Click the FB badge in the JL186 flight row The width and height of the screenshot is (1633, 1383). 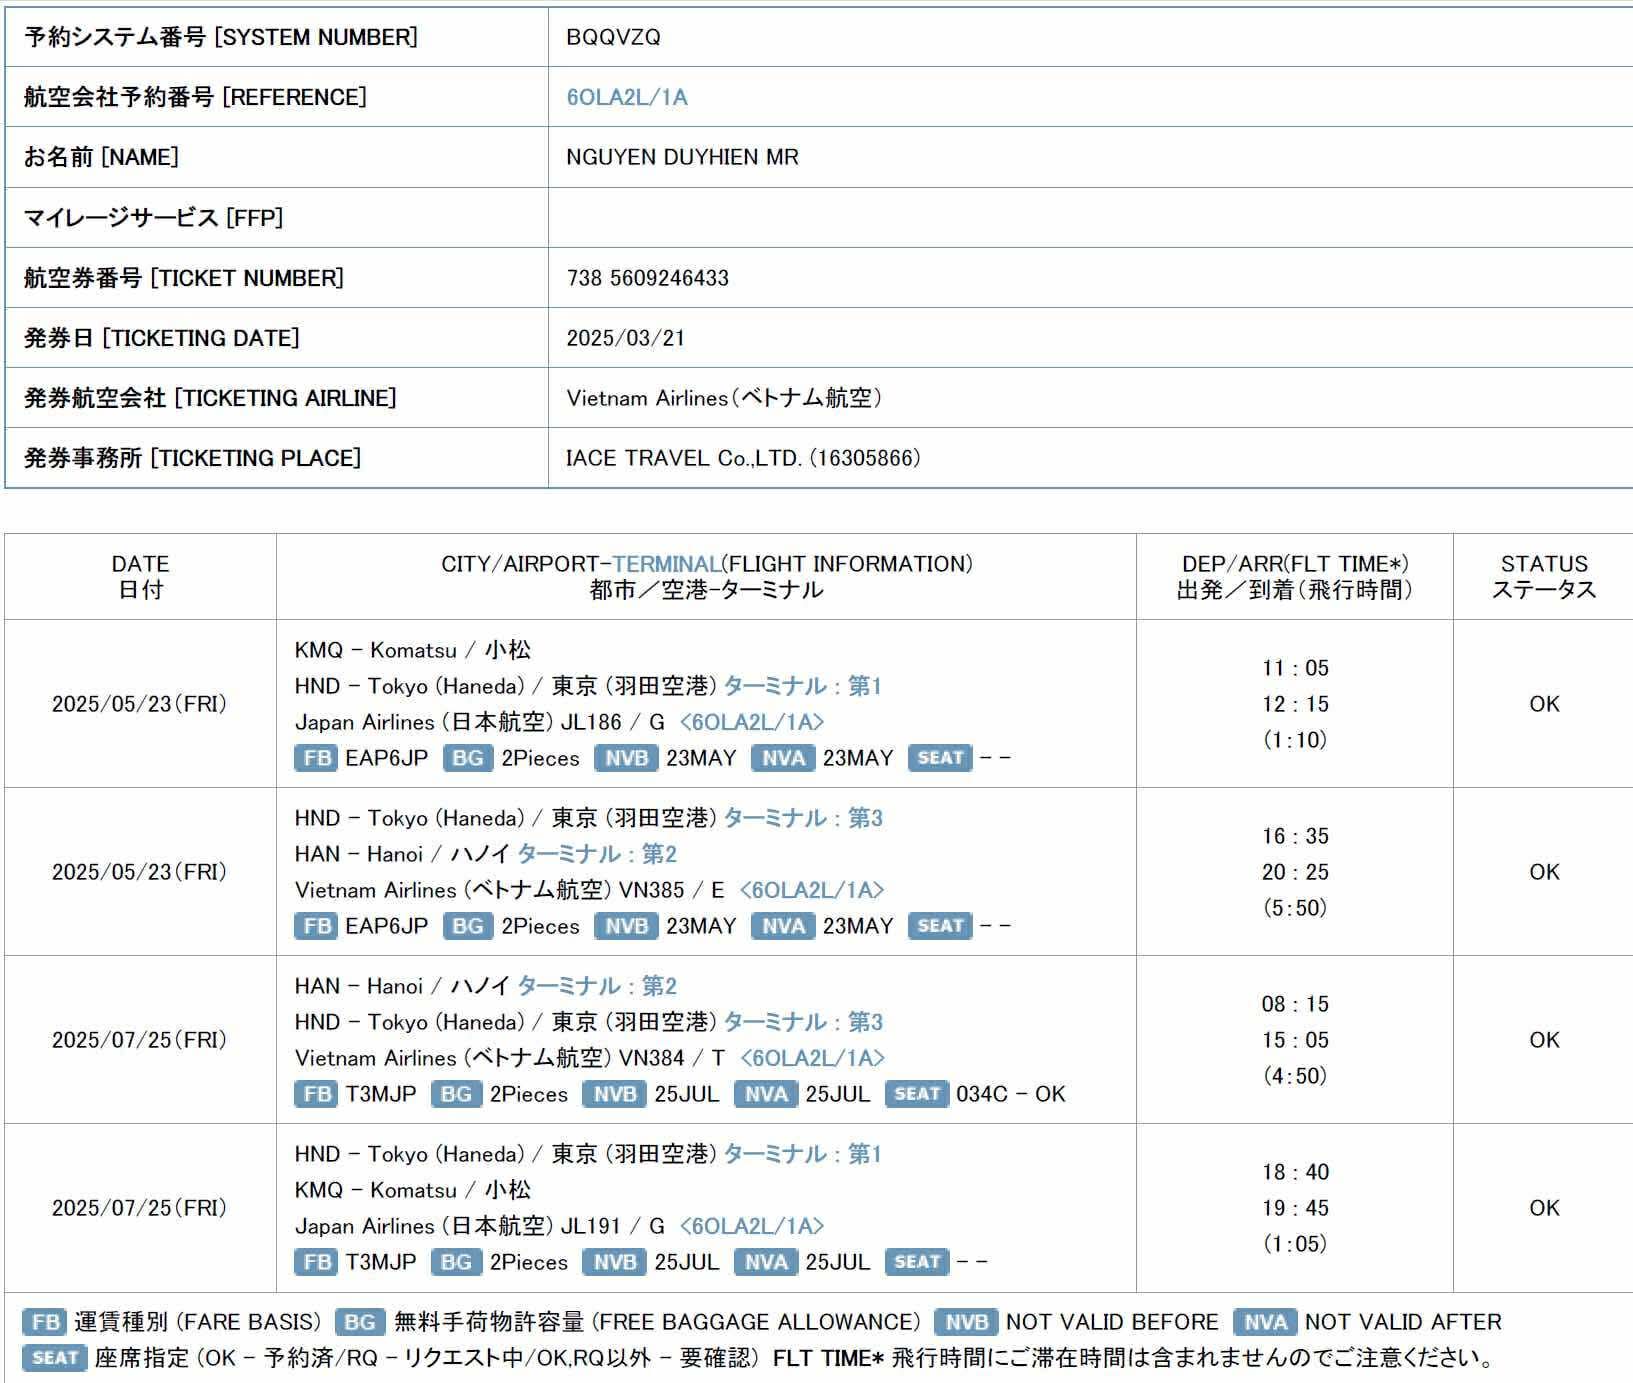[x=316, y=758]
